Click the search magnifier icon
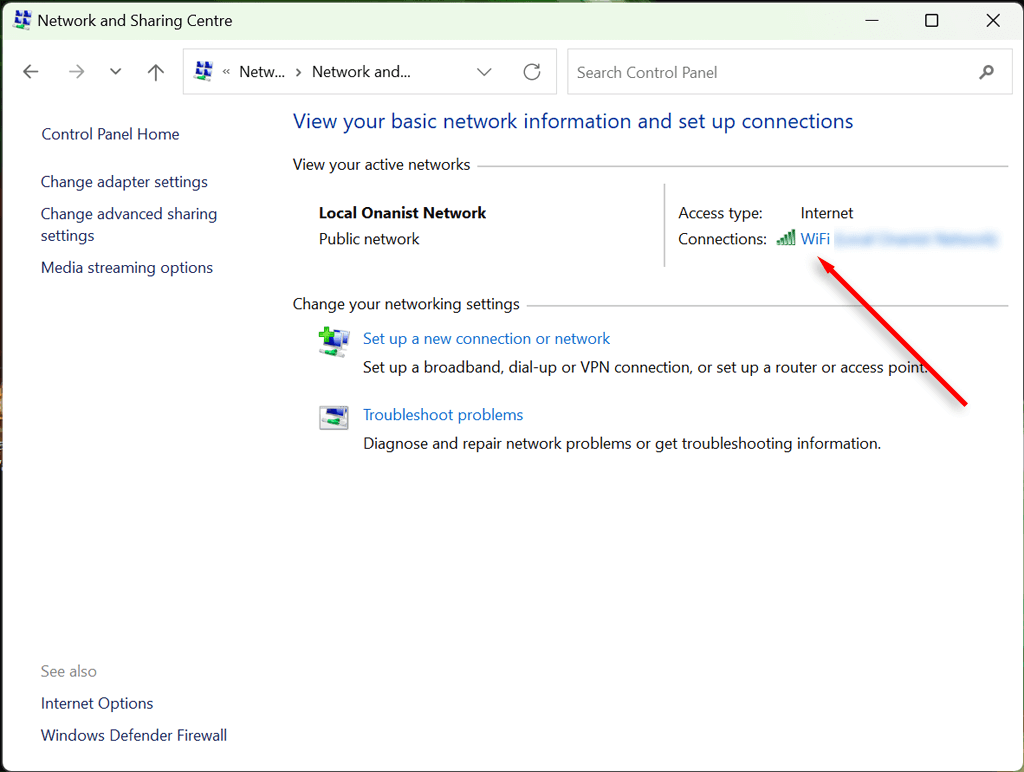The width and height of the screenshot is (1024, 772). pos(986,72)
